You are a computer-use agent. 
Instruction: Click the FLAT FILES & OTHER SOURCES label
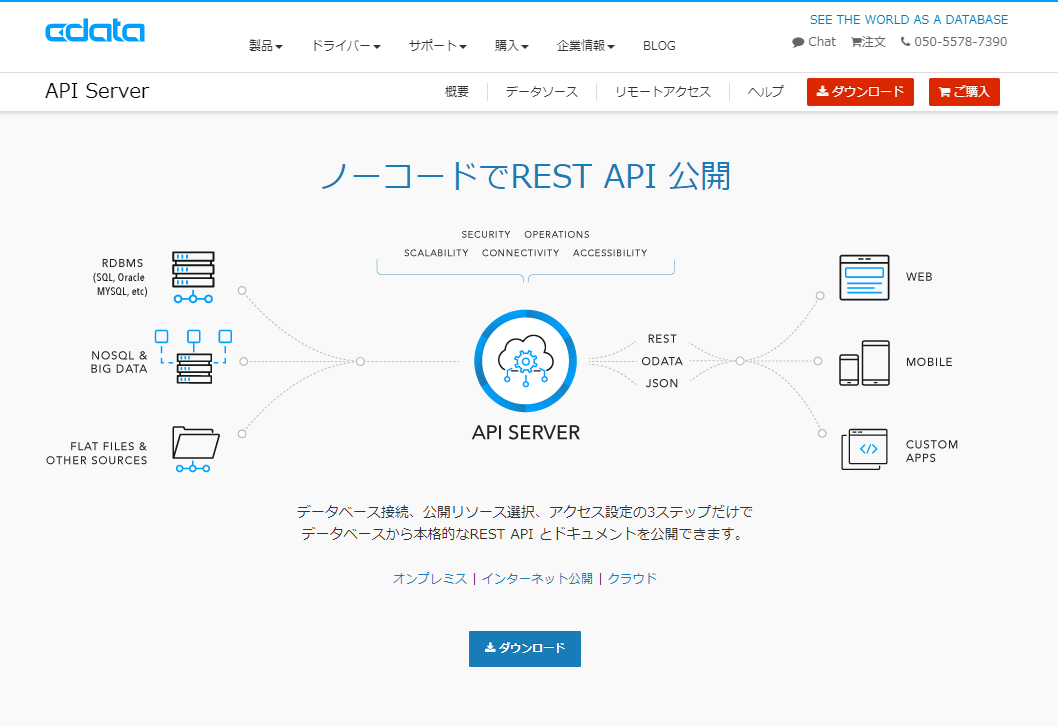(x=96, y=453)
